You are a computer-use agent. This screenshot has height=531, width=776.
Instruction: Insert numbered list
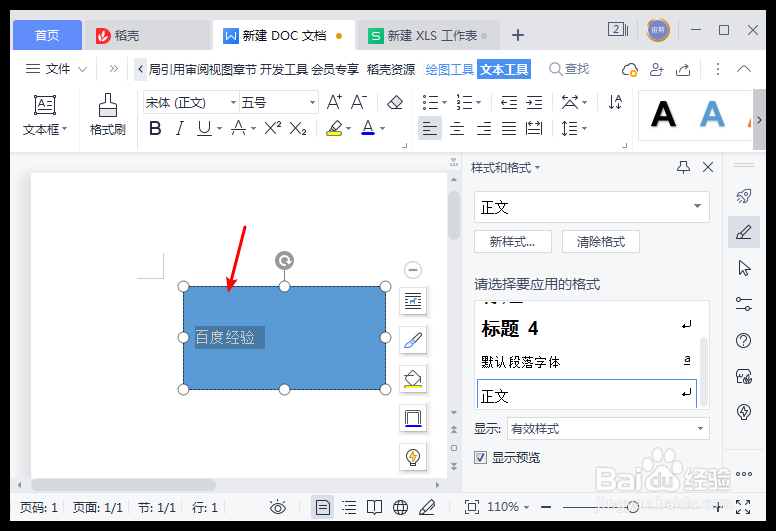pyautogui.click(x=464, y=102)
